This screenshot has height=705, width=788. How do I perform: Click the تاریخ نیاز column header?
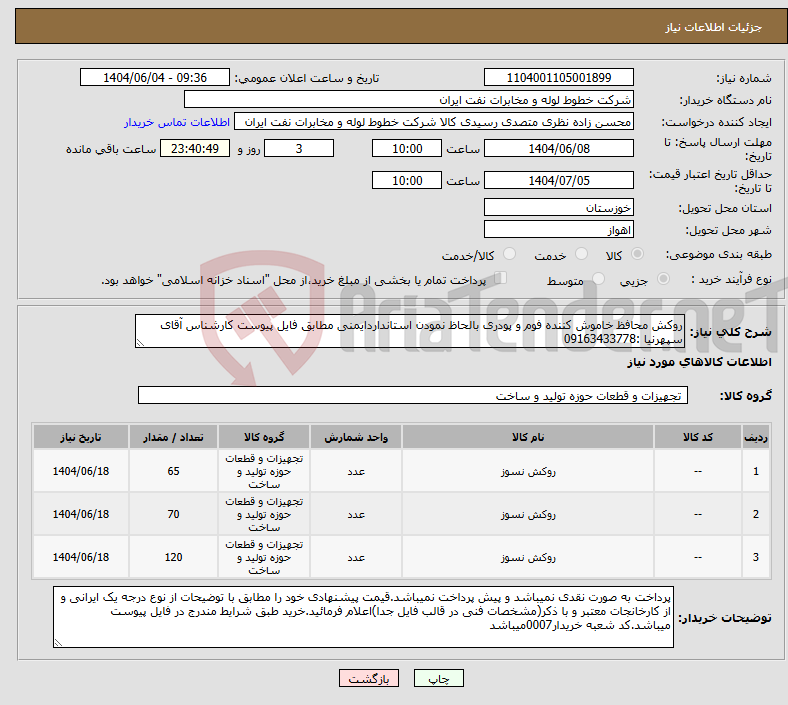[81, 437]
